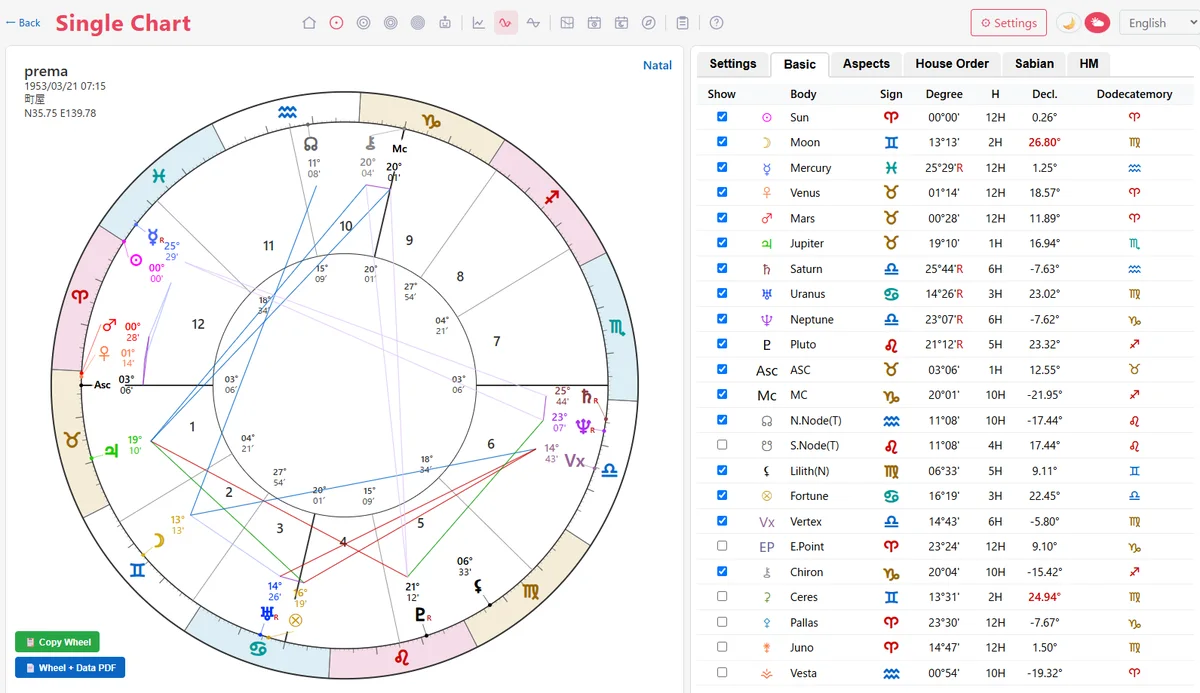Uncheck the Chiron show checkbox

click(x=722, y=571)
